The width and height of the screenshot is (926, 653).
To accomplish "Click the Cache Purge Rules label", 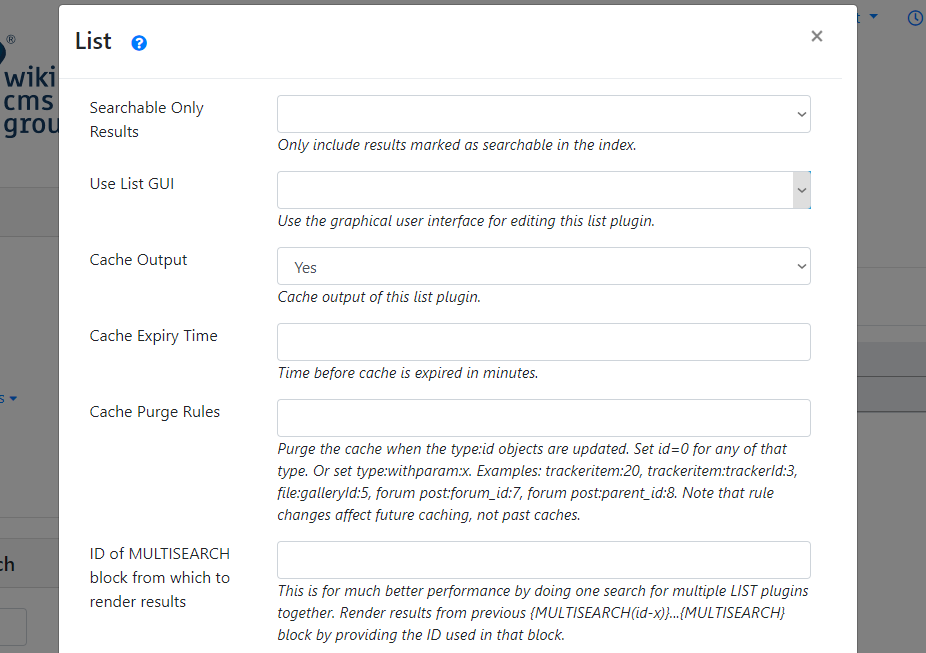I will (x=155, y=412).
